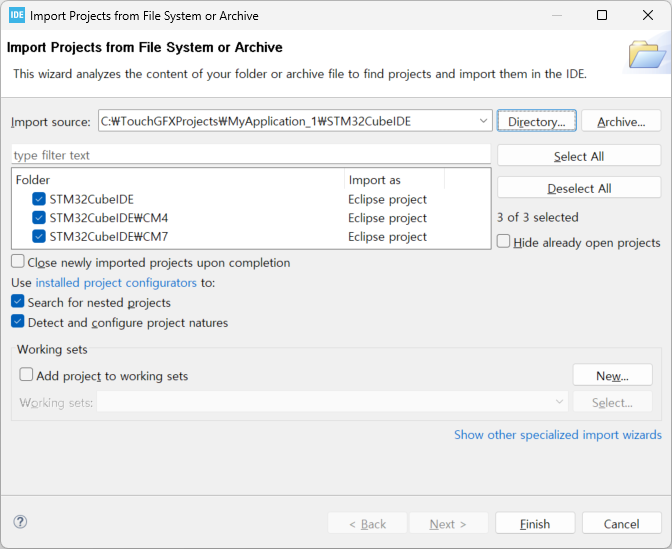Click the Import as column header
Image resolution: width=672 pixels, height=549 pixels.
coord(394,180)
